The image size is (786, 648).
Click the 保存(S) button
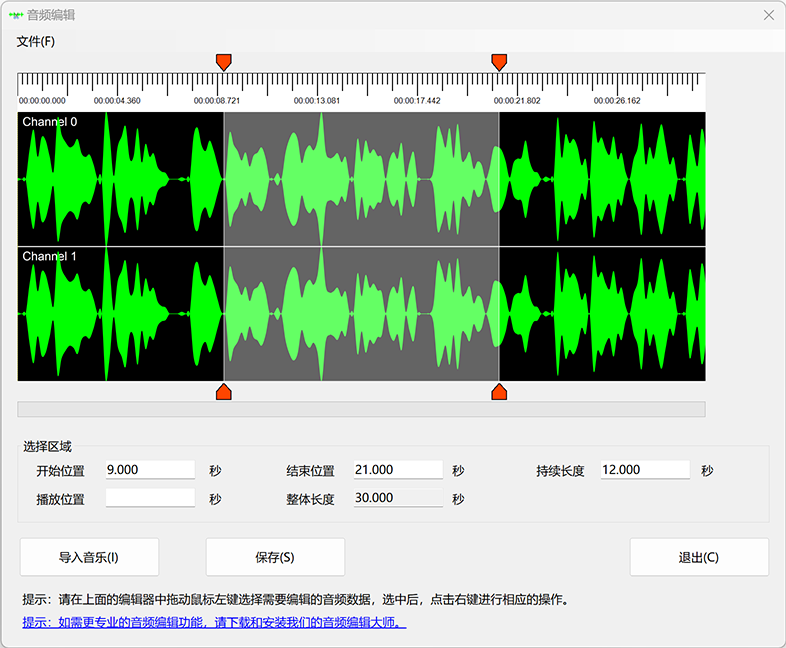coord(275,557)
